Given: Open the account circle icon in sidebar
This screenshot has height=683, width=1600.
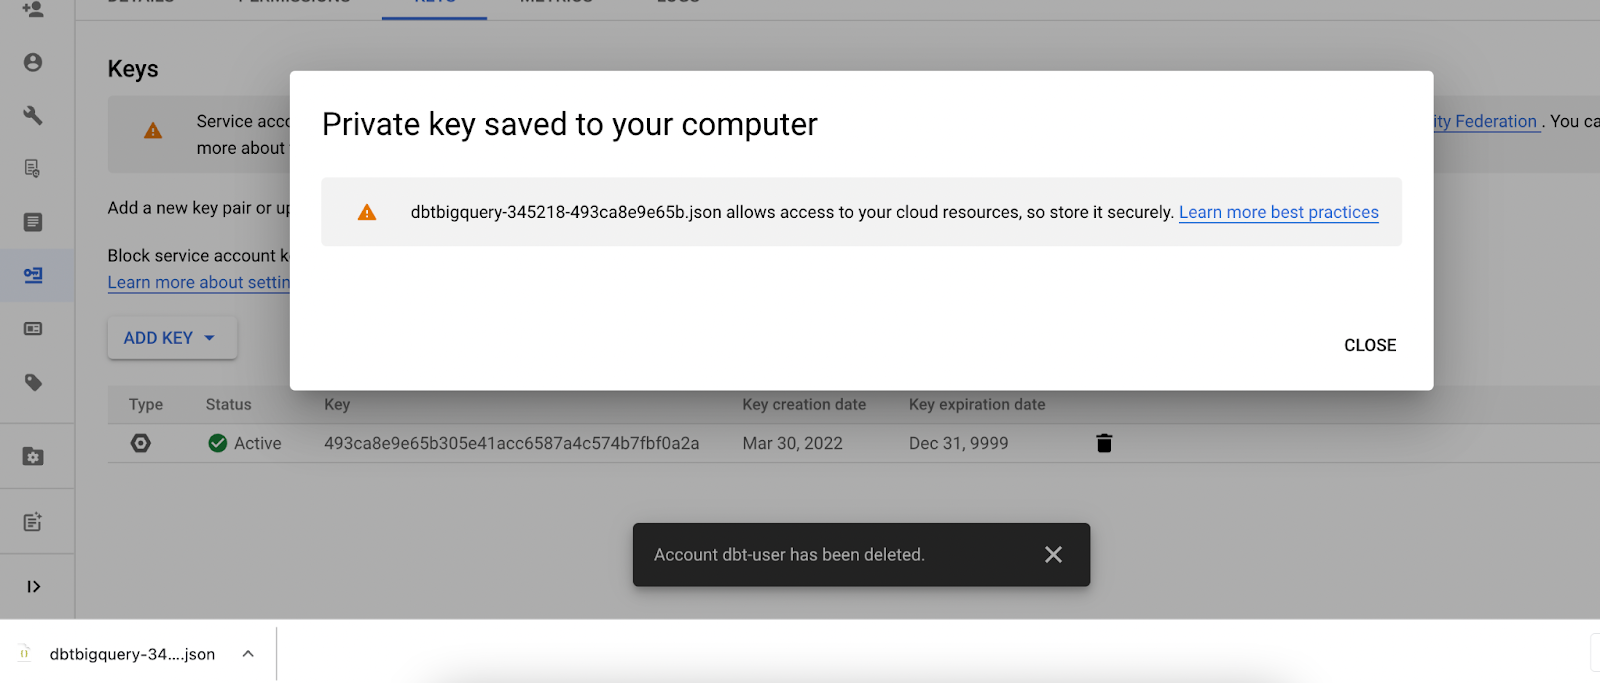Looking at the screenshot, I should click(x=33, y=62).
